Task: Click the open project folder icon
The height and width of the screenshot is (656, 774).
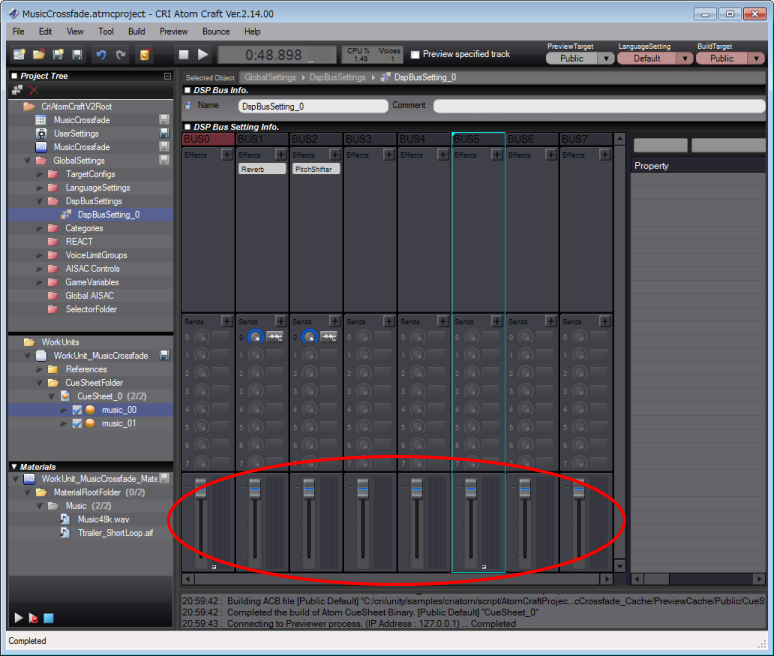Action: [x=38, y=55]
